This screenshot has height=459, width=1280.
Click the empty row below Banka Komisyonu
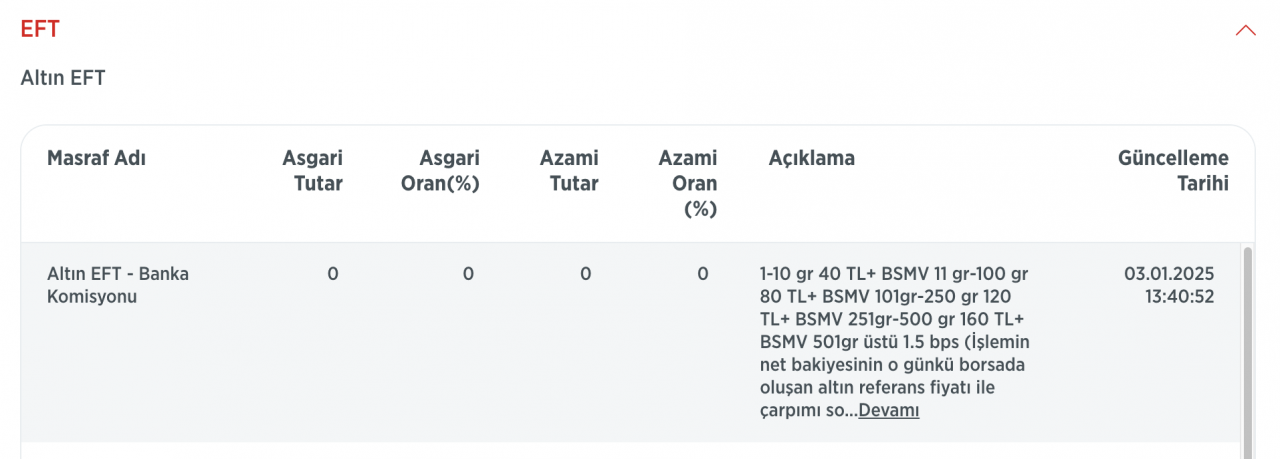631,451
